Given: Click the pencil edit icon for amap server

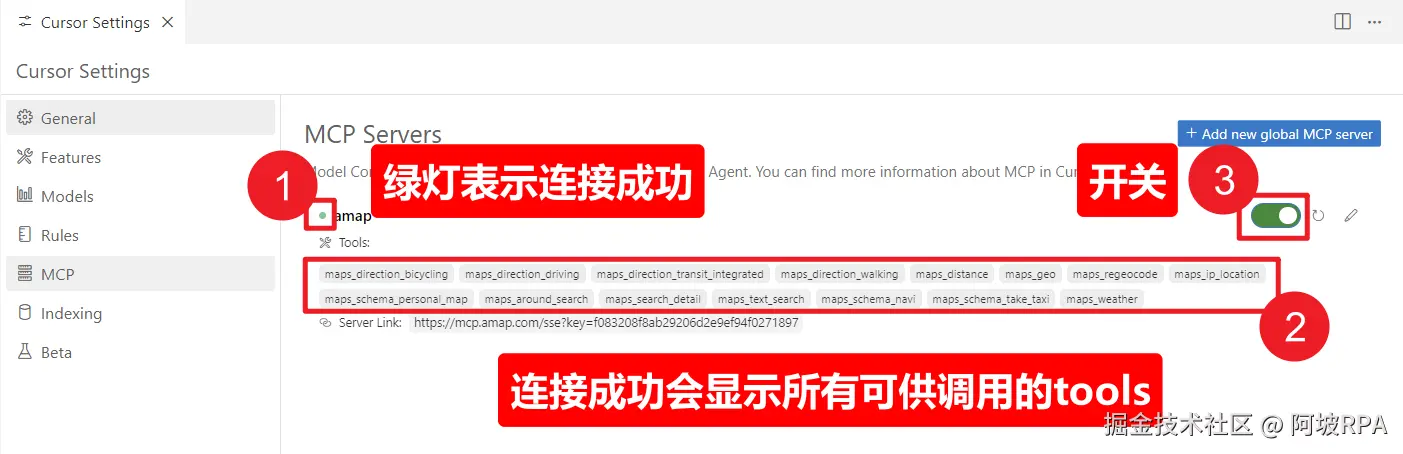Looking at the screenshot, I should [x=1351, y=215].
